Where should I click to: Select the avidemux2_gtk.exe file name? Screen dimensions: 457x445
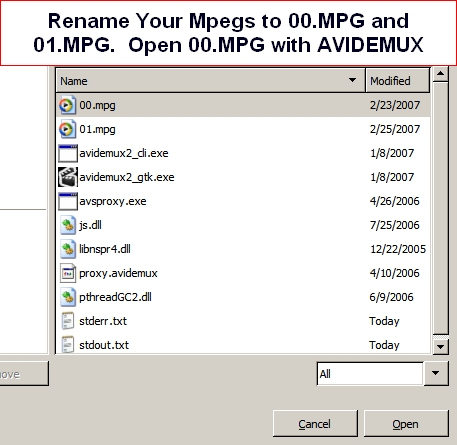pyautogui.click(x=127, y=177)
